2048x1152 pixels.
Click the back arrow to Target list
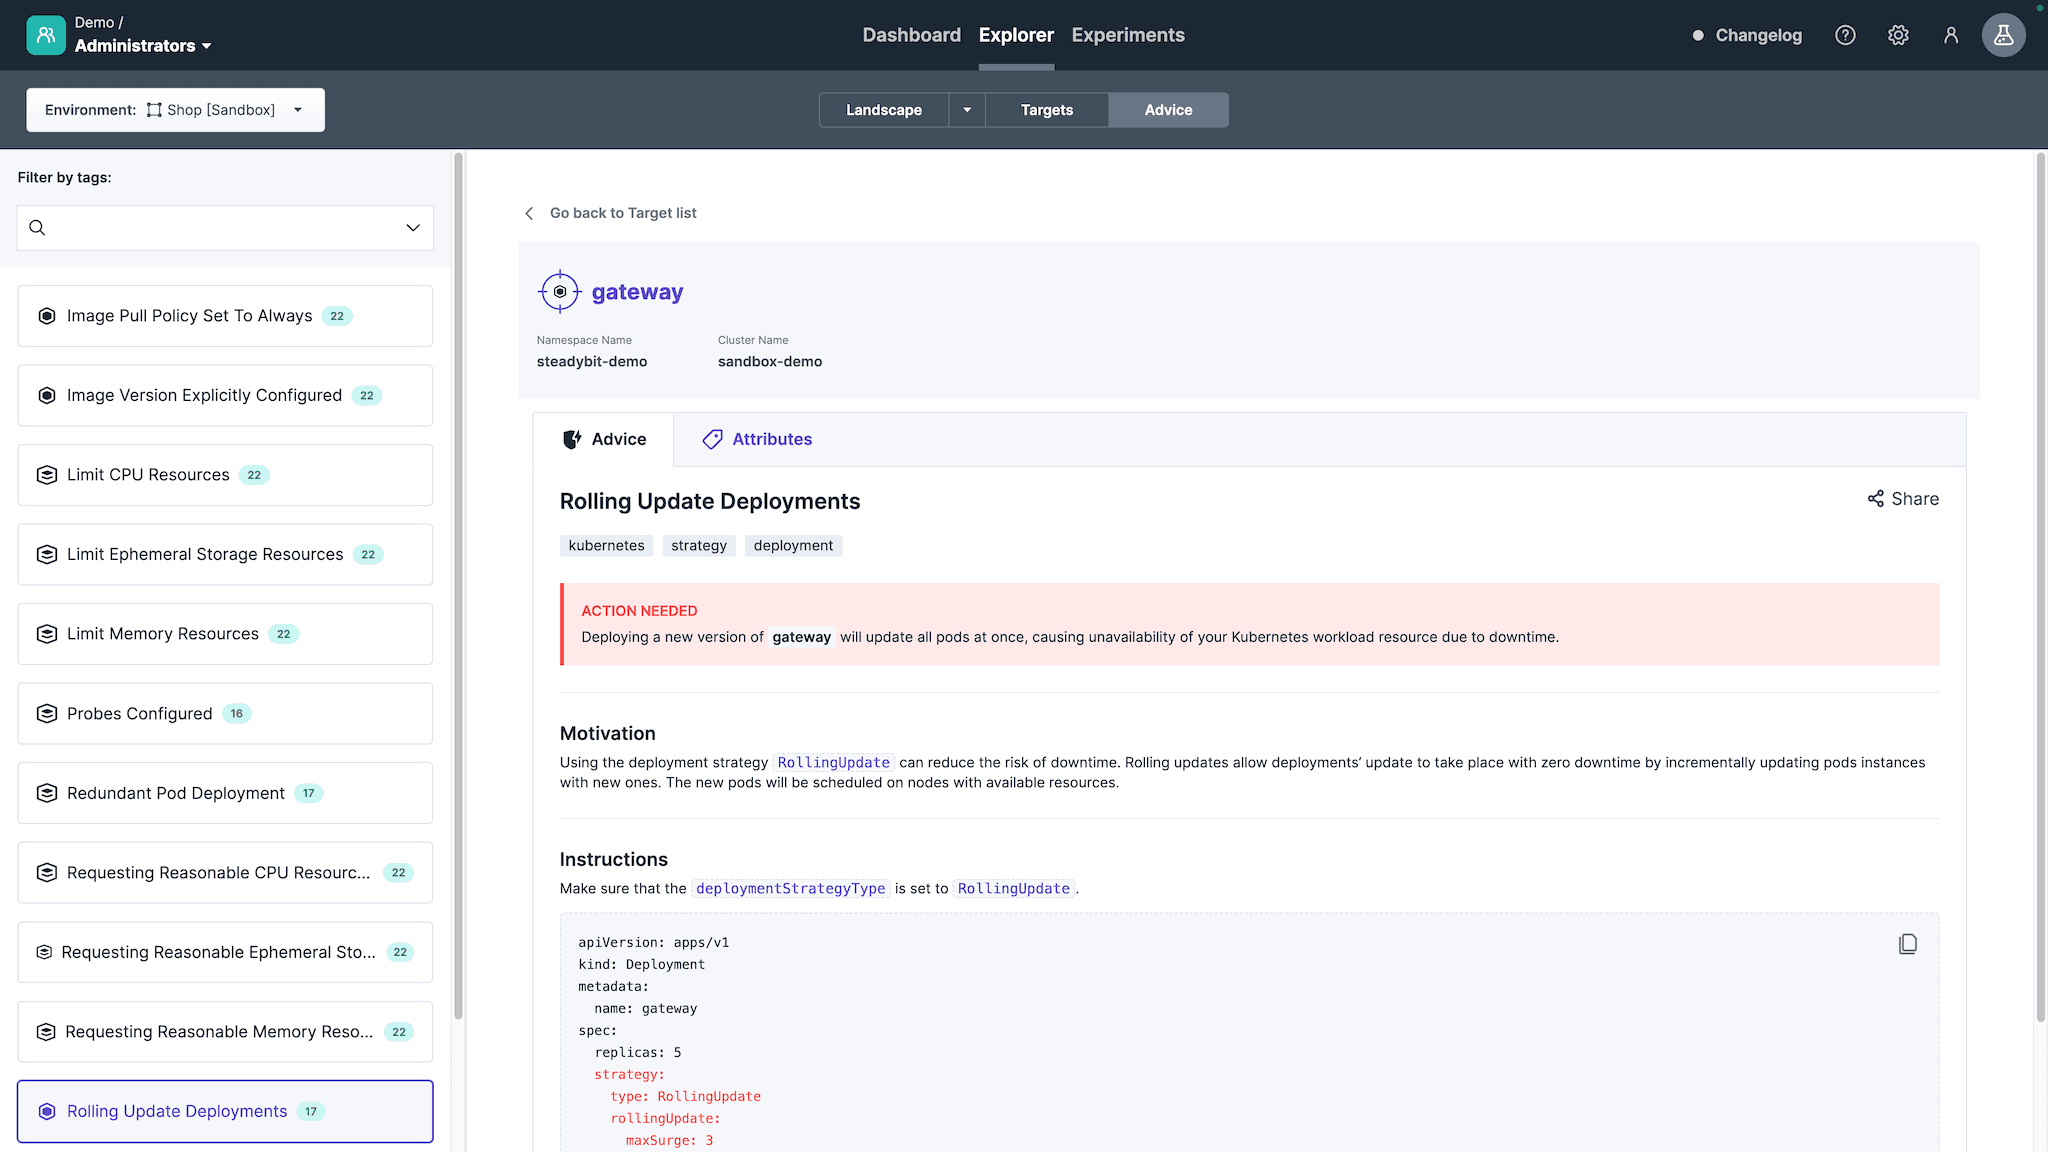[530, 213]
